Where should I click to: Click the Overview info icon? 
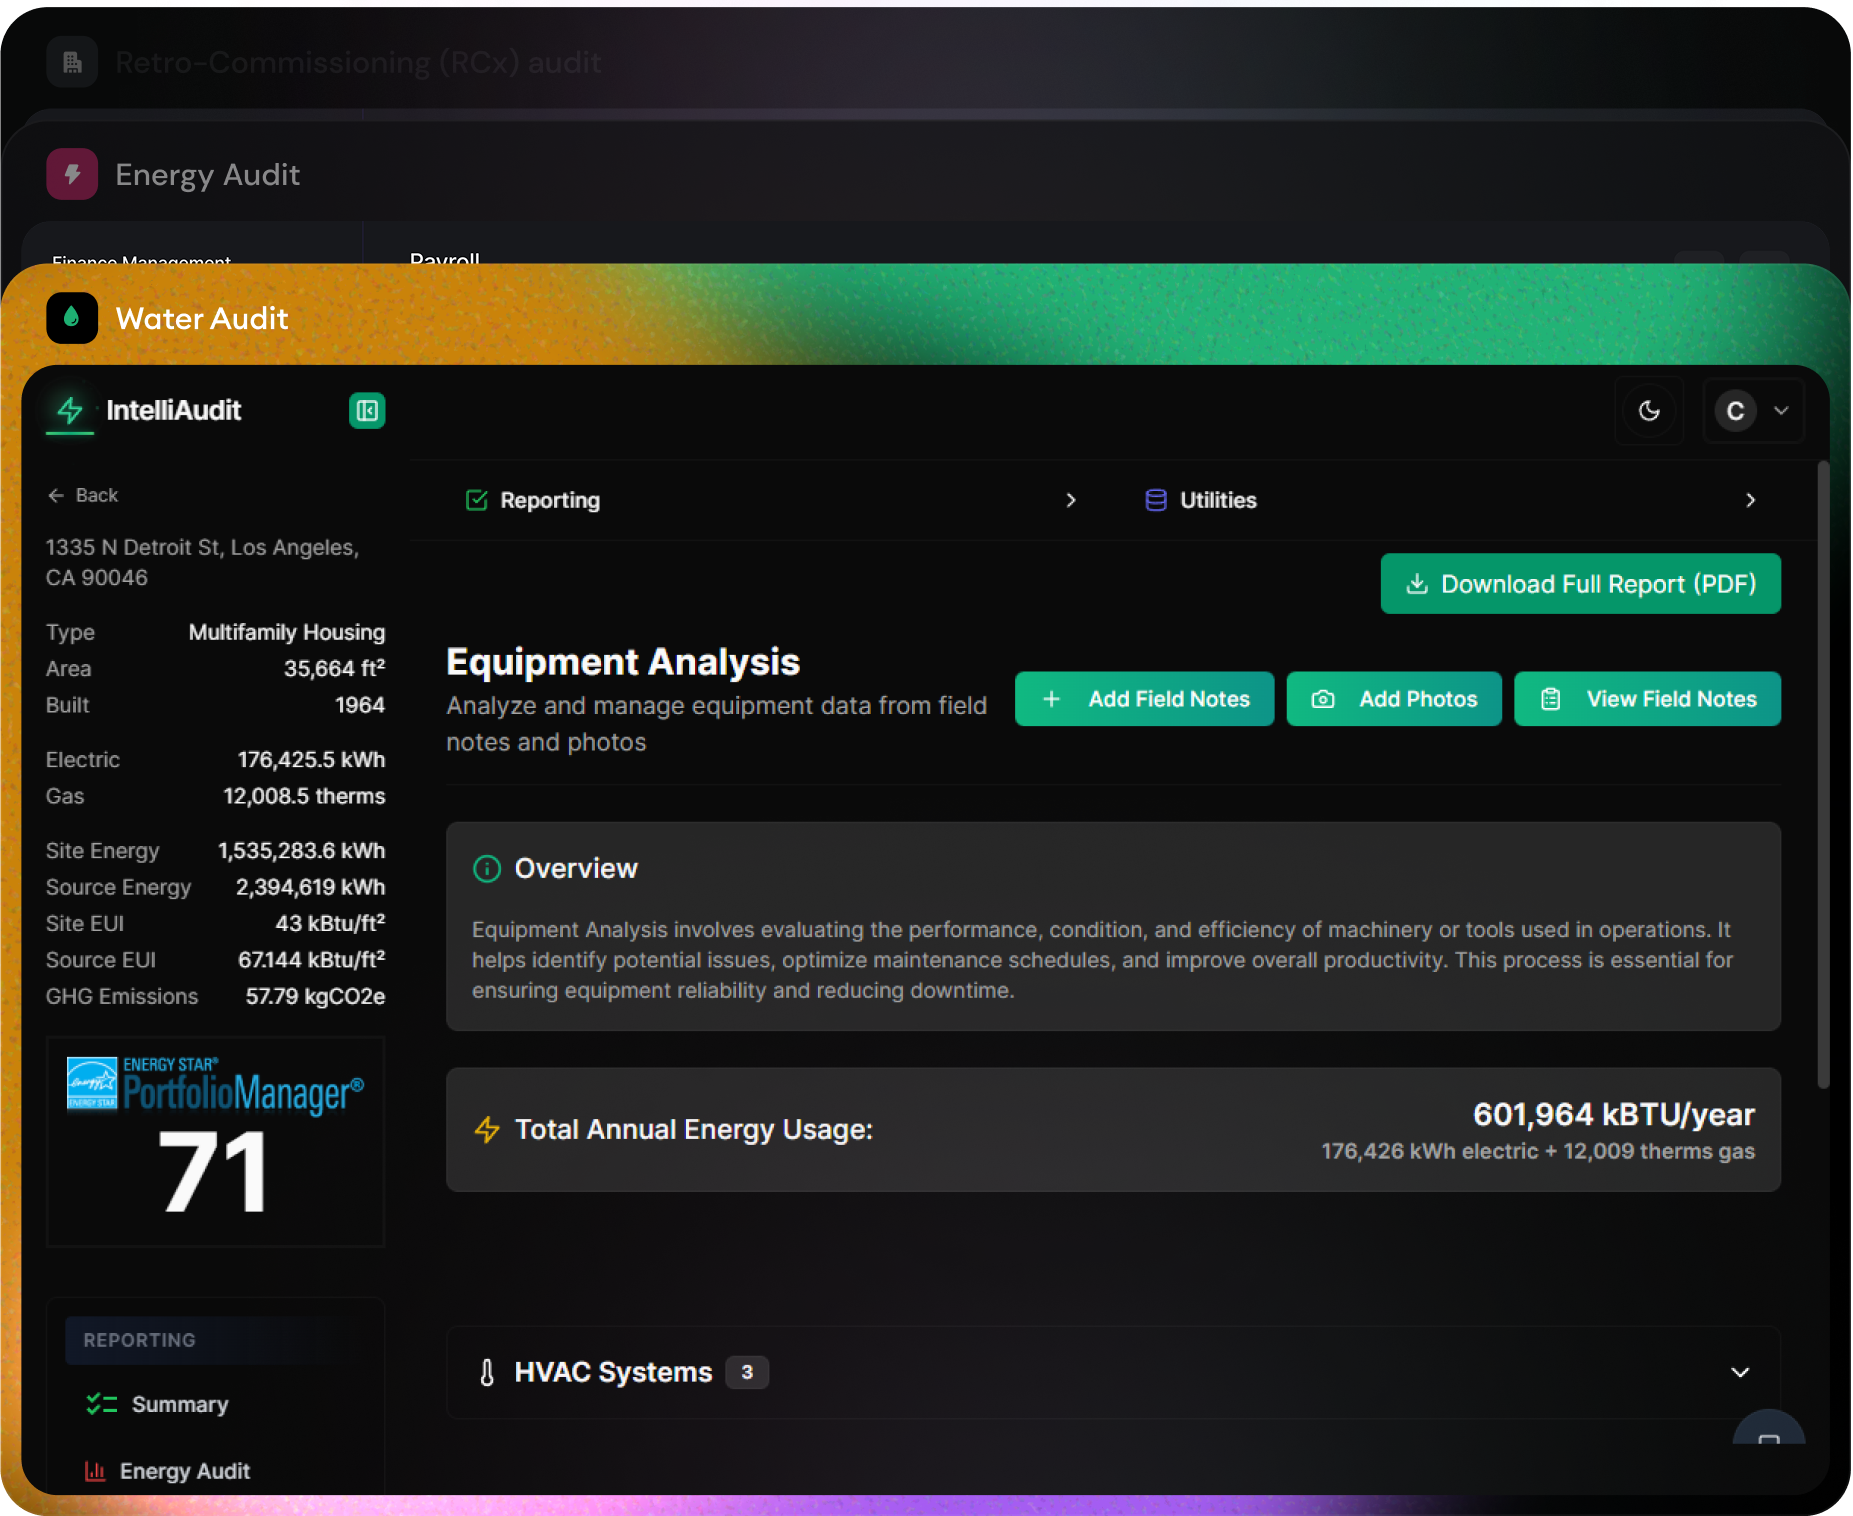click(487, 868)
